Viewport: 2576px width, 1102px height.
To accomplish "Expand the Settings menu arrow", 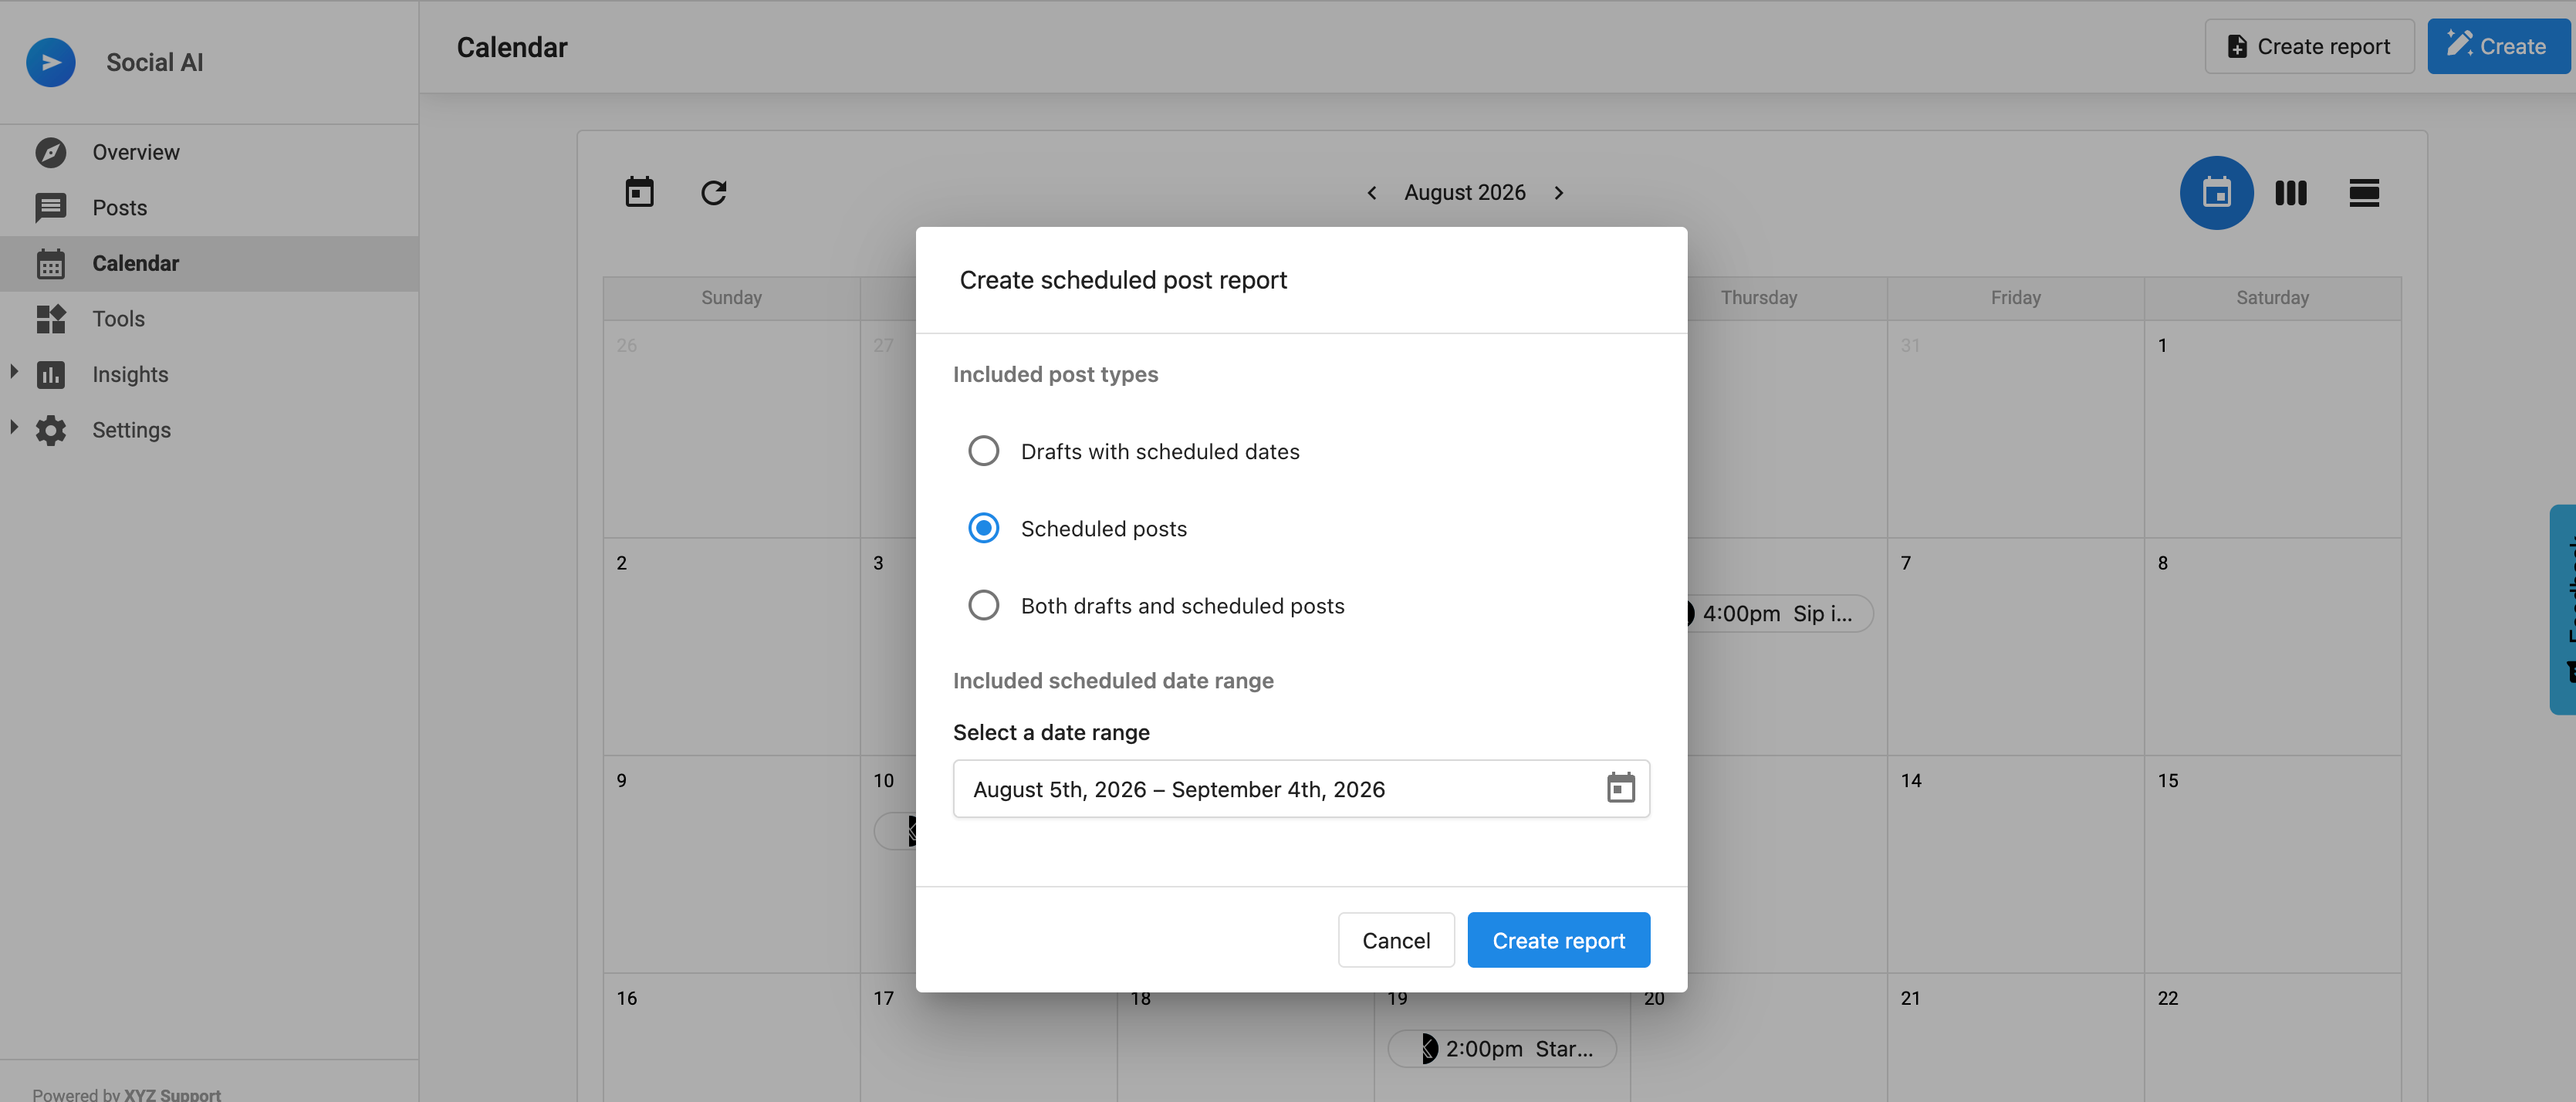I will click(14, 428).
